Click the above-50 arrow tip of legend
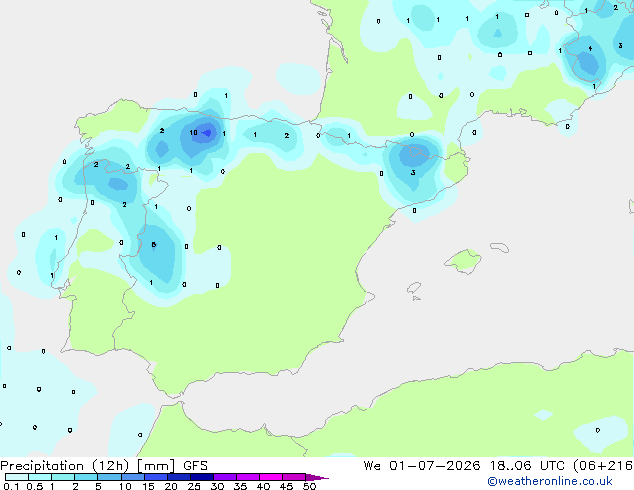The height and width of the screenshot is (490, 634). click(x=317, y=477)
